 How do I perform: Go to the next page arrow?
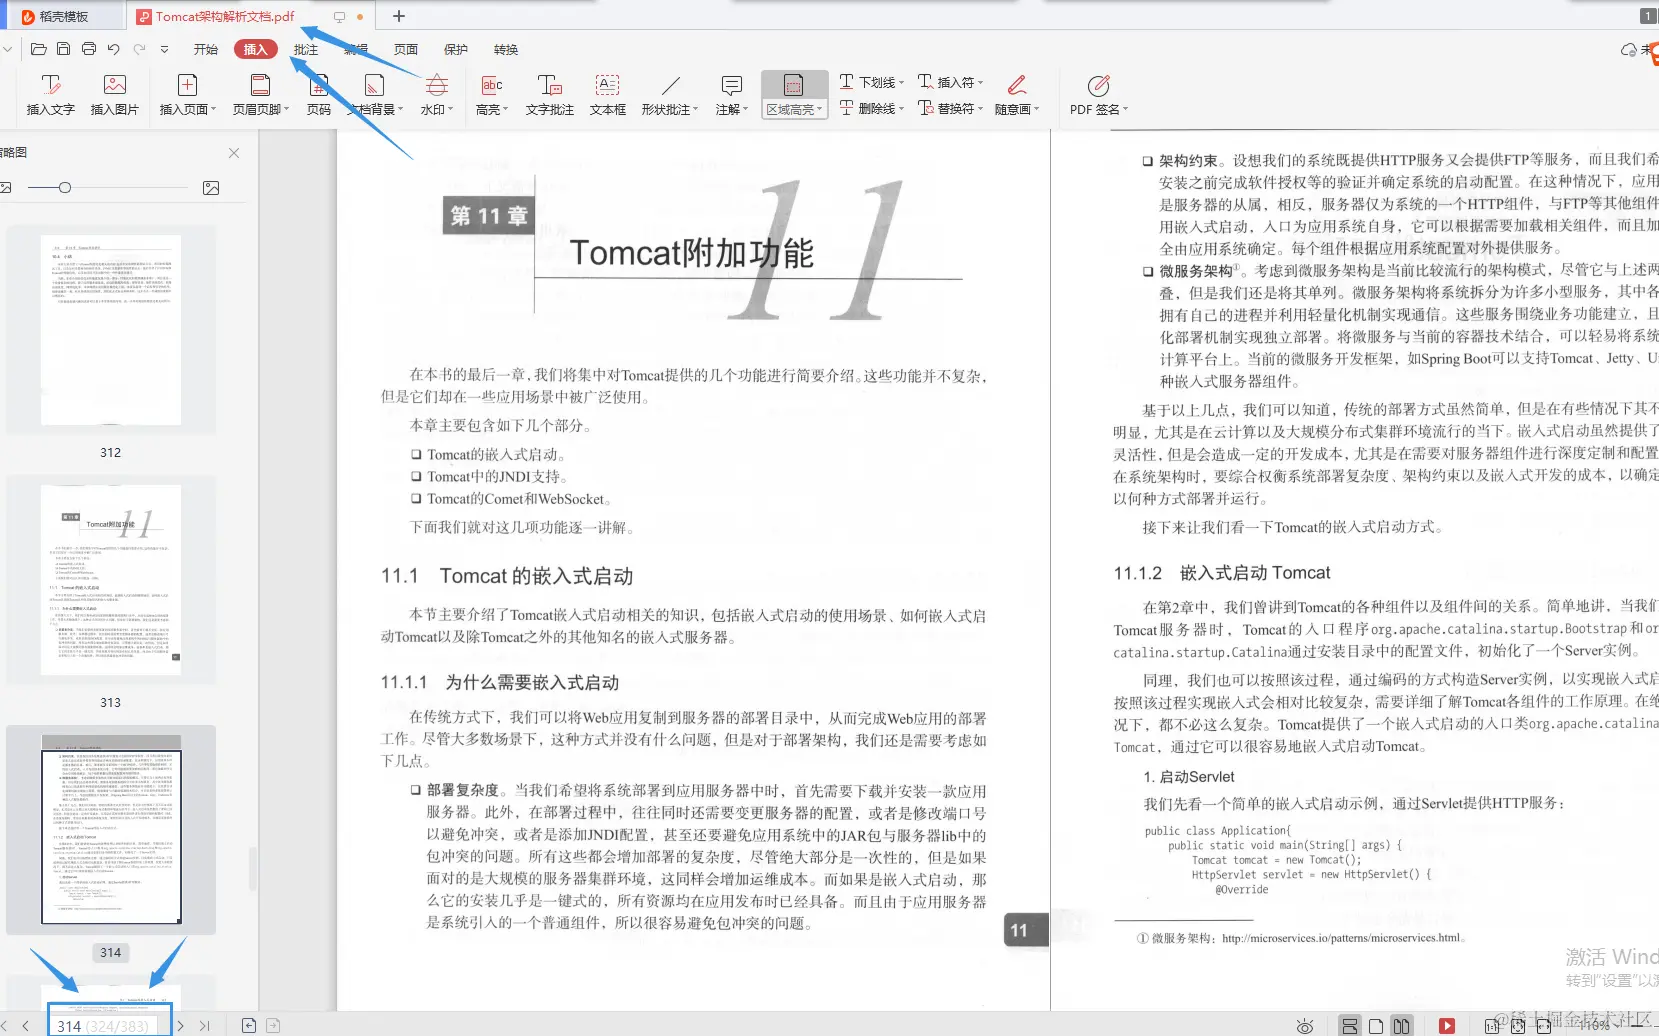click(181, 1026)
